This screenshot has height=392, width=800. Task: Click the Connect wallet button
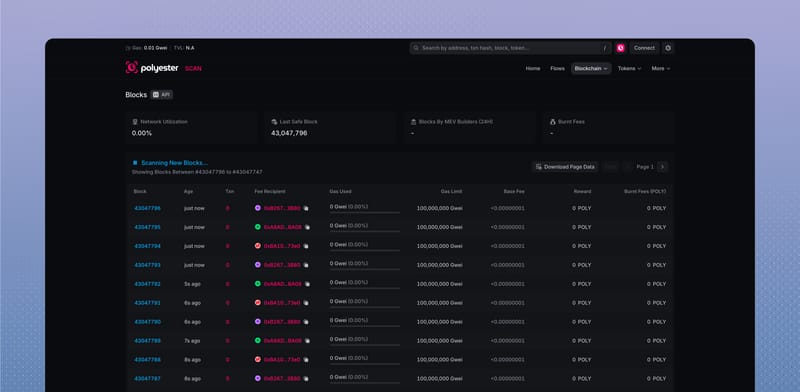644,48
